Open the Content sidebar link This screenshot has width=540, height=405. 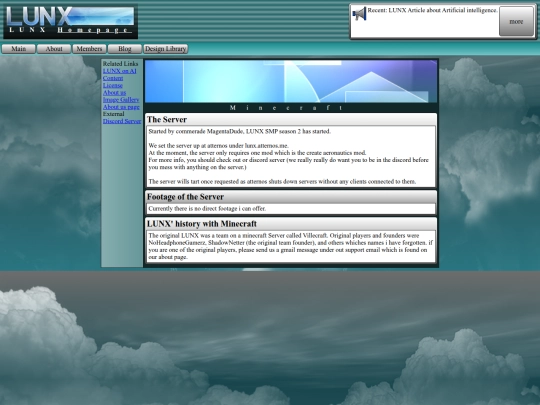(x=113, y=78)
